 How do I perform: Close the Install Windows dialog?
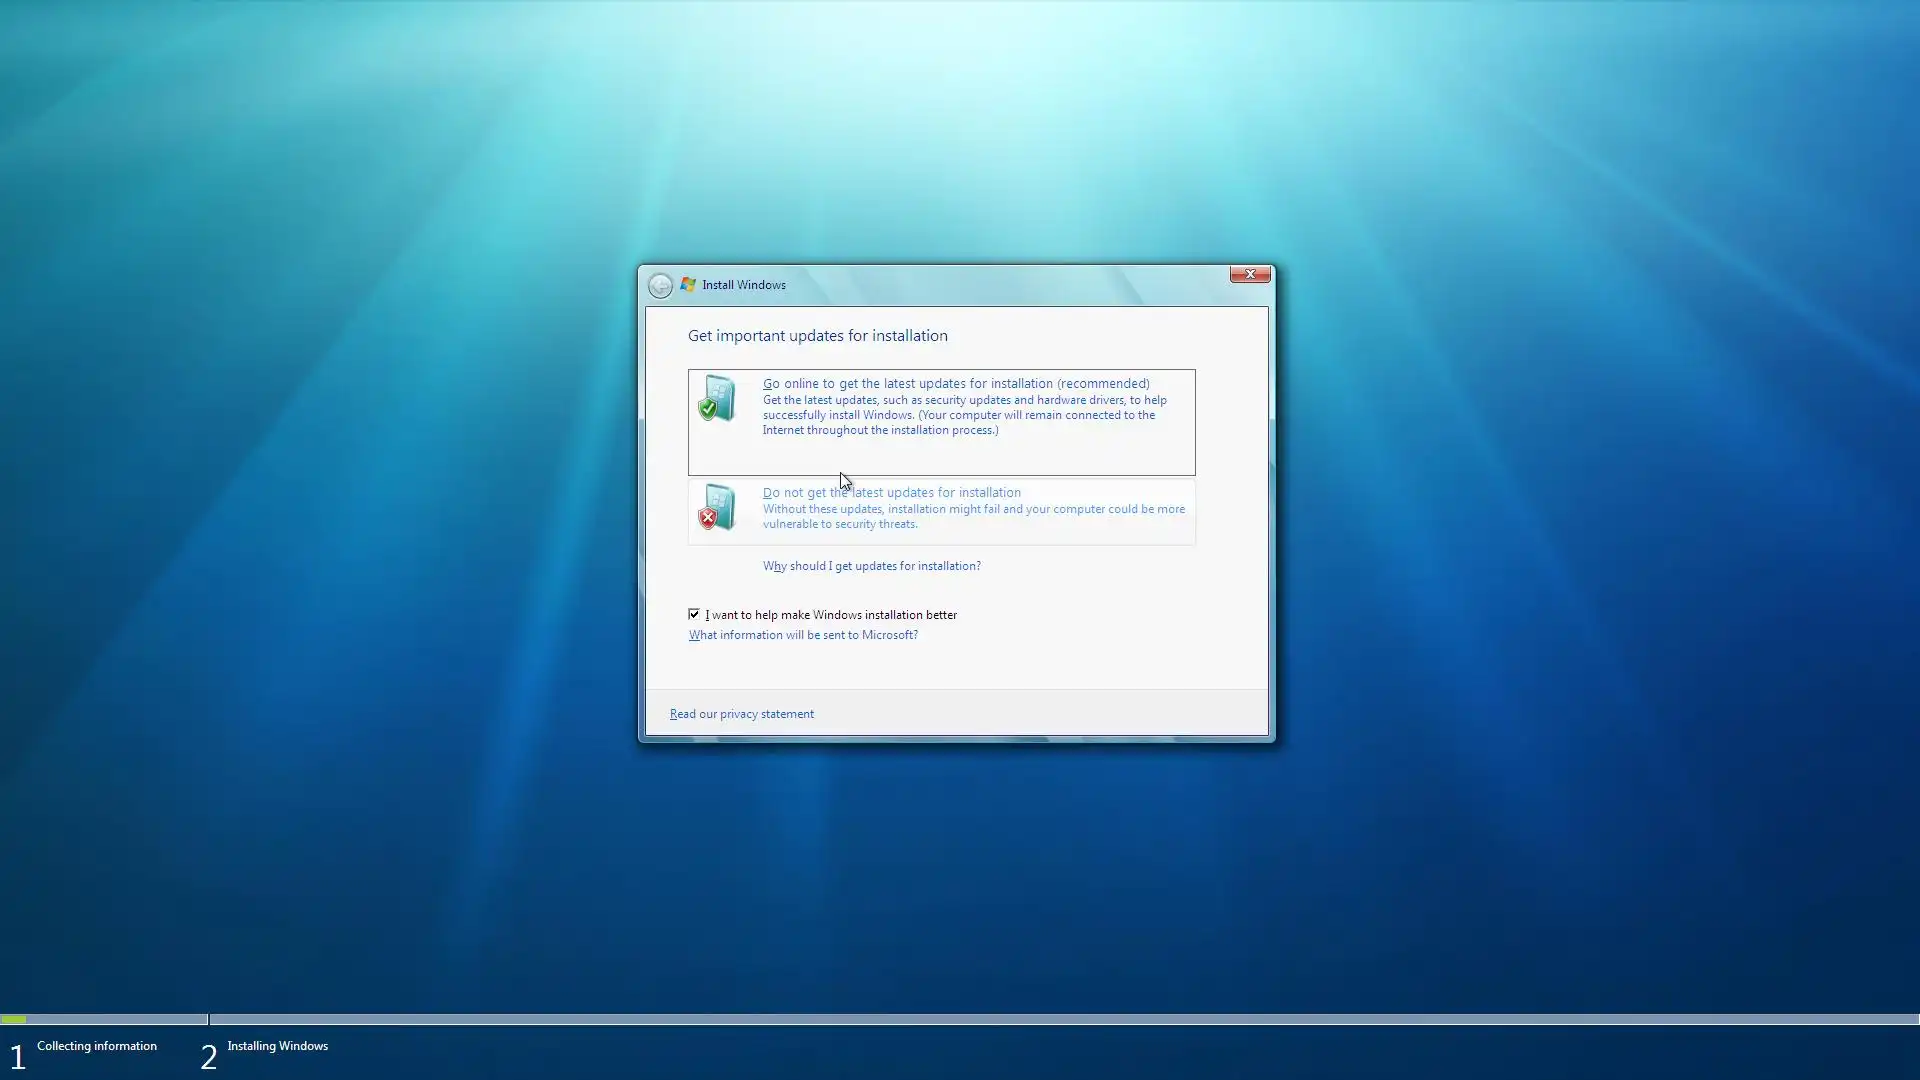point(1249,274)
